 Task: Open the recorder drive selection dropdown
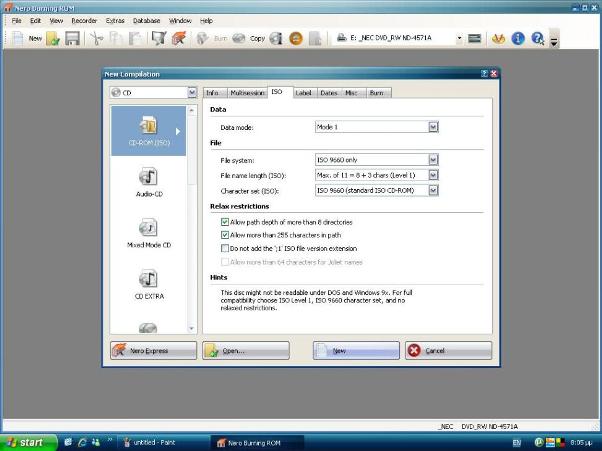(459, 38)
